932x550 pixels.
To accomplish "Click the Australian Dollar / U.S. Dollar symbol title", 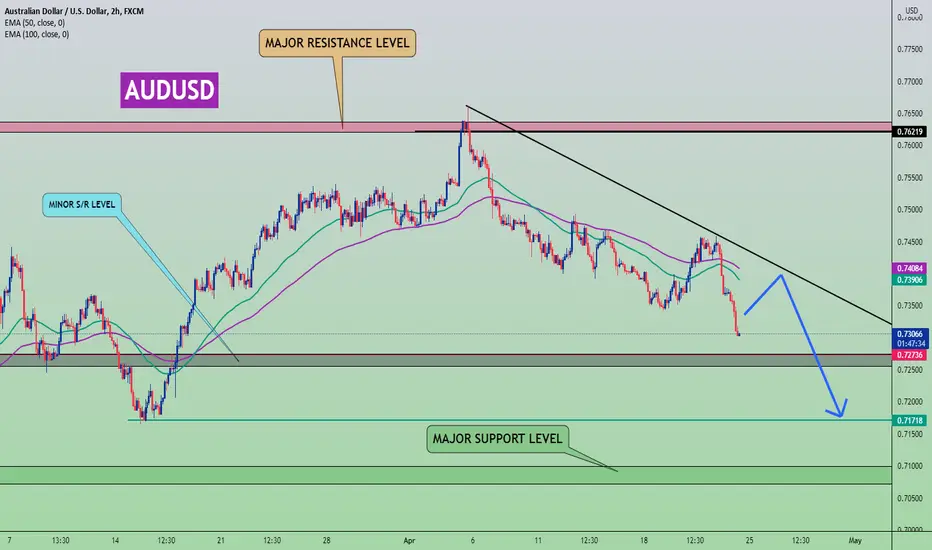I will [74, 11].
